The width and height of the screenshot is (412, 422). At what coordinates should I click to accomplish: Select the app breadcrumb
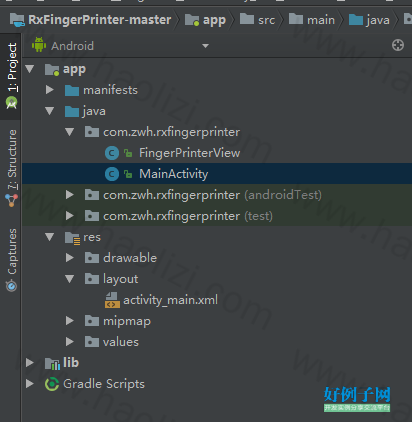coord(205,20)
